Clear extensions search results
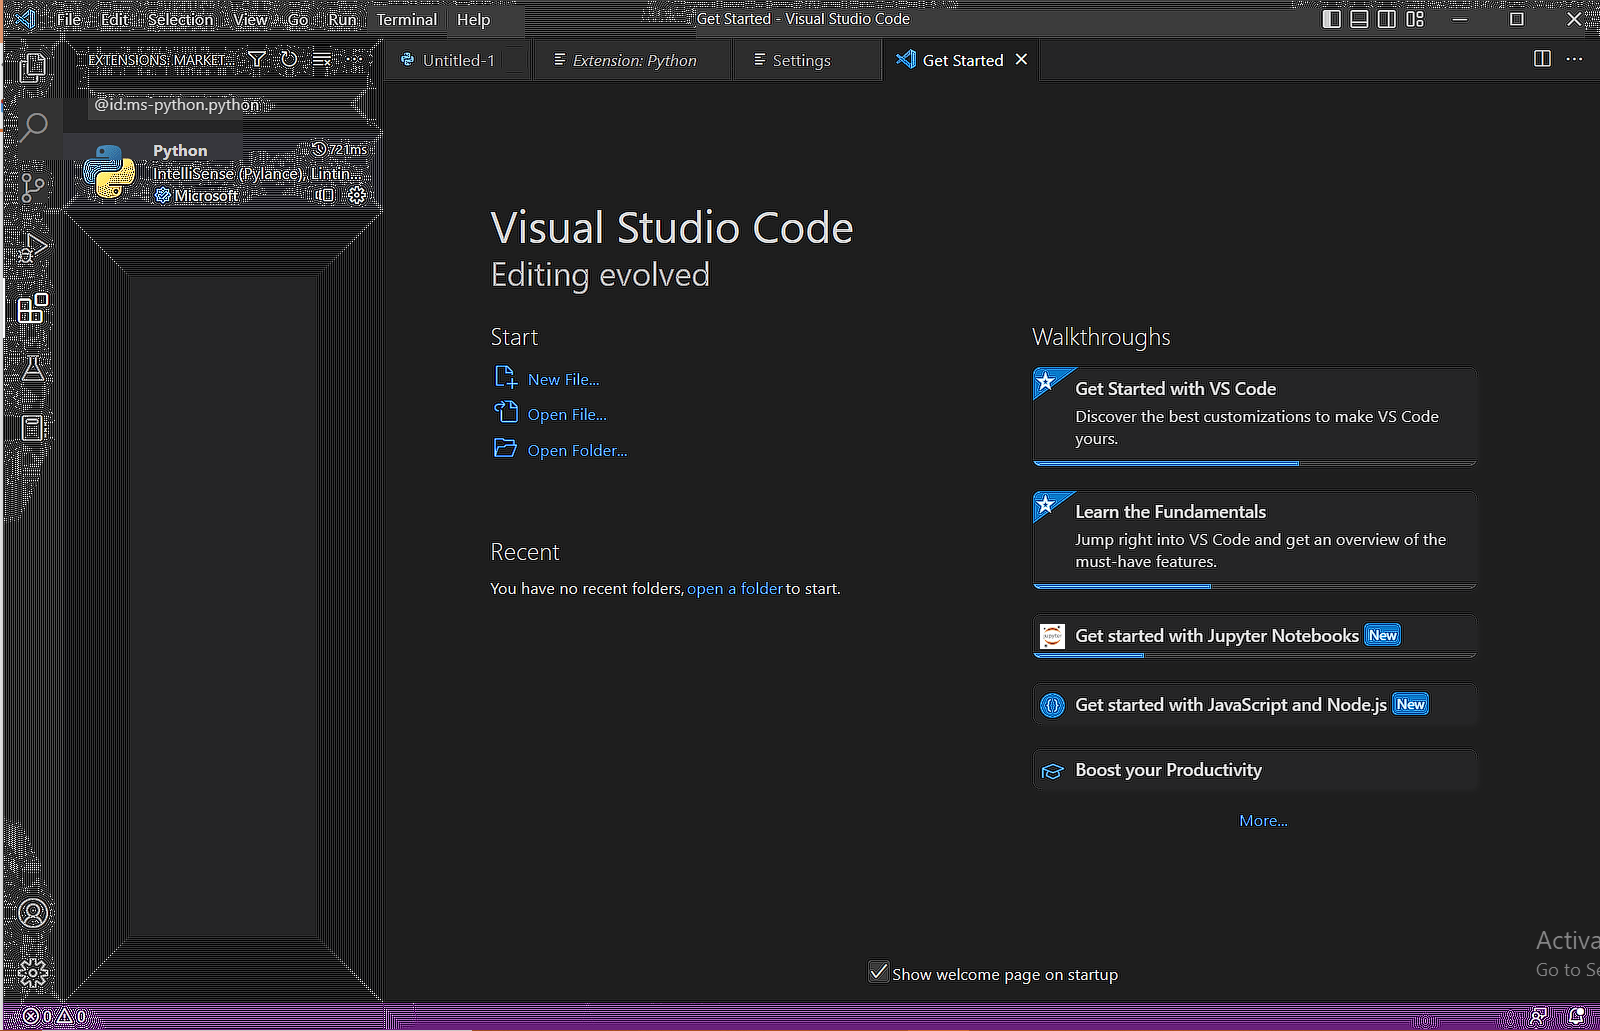The width and height of the screenshot is (1600, 1031). (x=322, y=59)
